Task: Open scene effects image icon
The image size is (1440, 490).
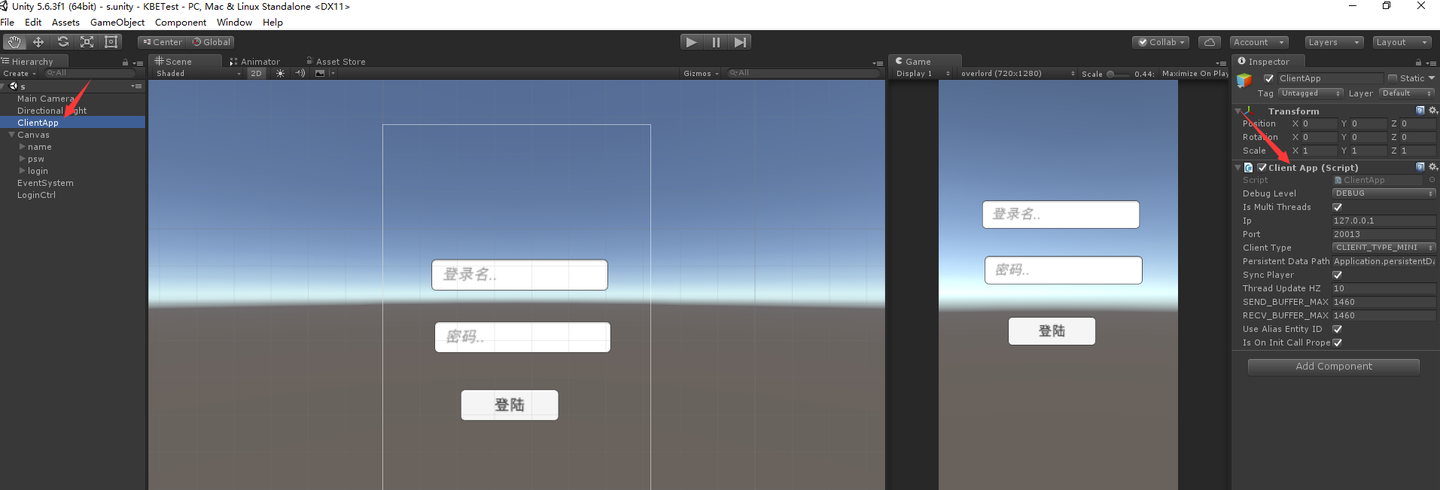Action: (x=320, y=73)
